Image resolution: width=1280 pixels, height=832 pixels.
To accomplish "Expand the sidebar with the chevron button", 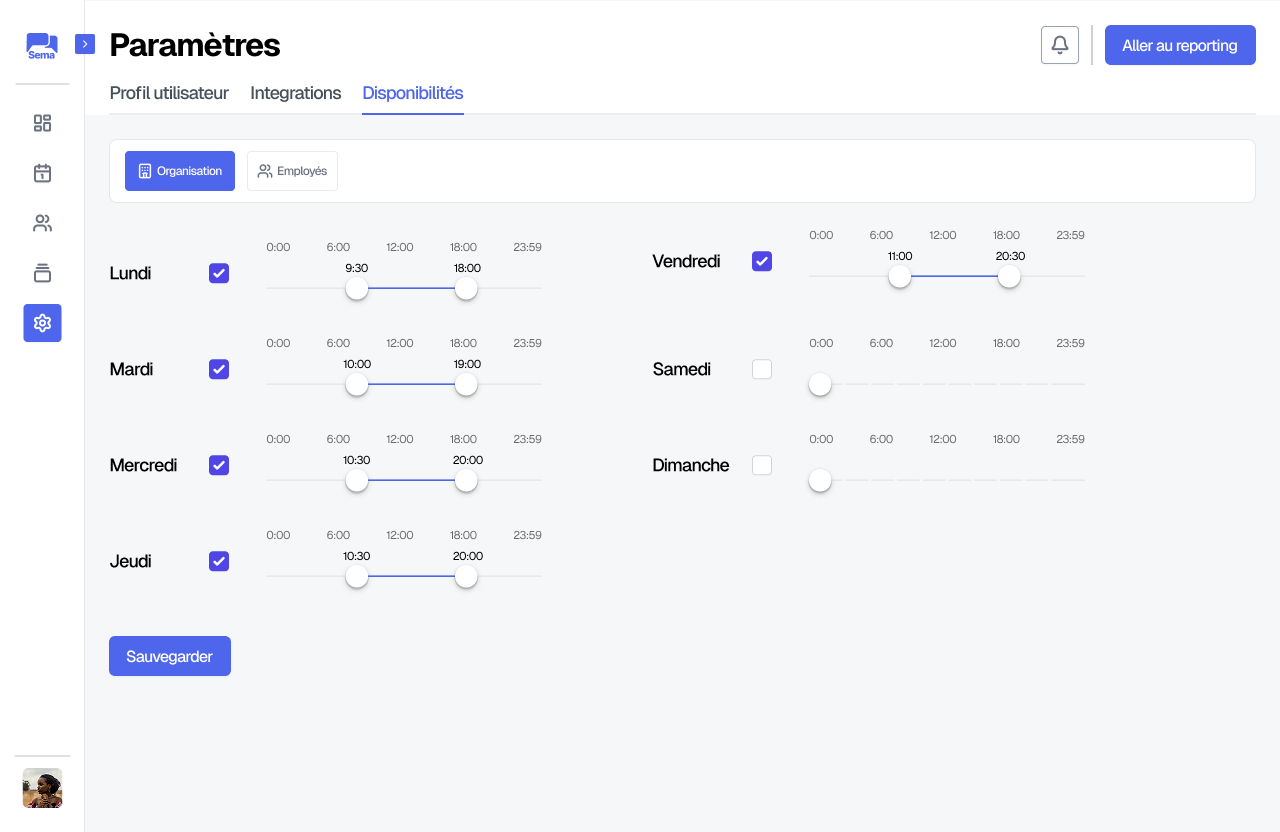I will 85,44.
